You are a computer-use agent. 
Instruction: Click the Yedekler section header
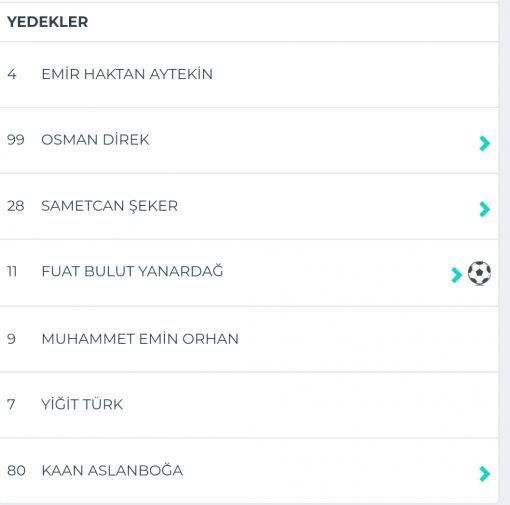pyautogui.click(x=48, y=22)
